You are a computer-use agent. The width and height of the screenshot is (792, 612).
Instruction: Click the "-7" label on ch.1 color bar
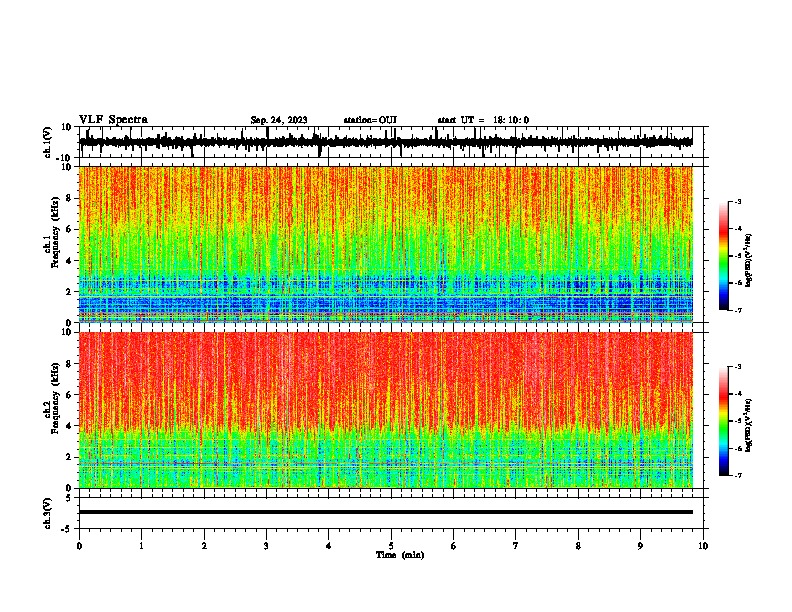[x=737, y=311]
